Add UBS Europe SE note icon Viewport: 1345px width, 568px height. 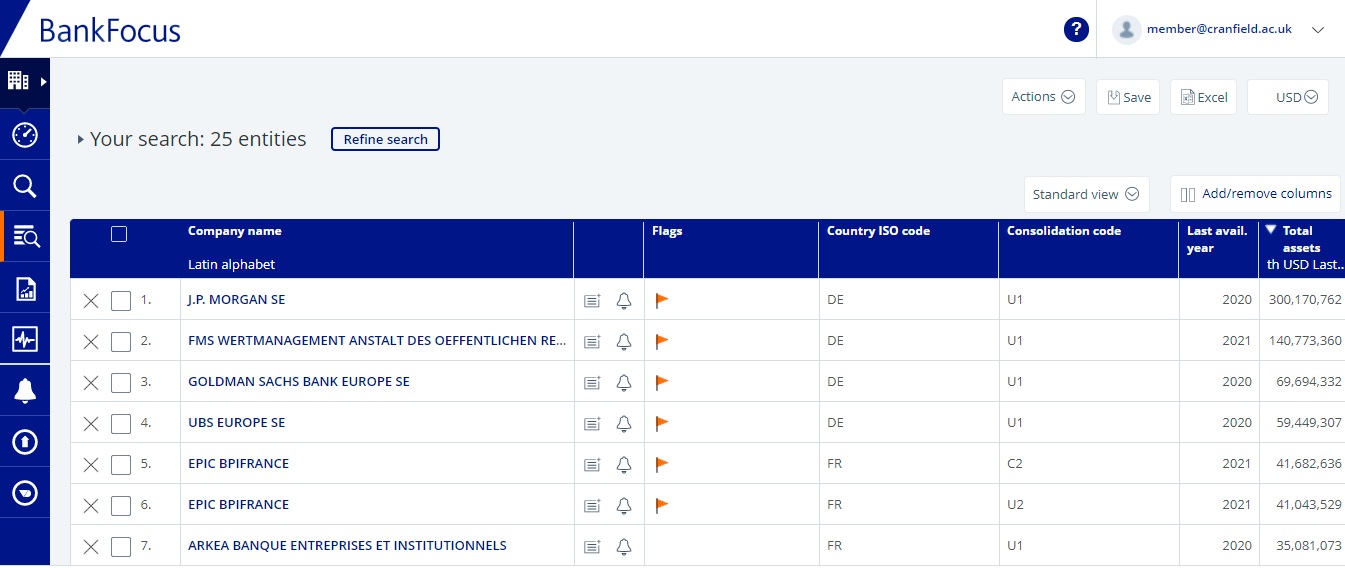point(592,424)
